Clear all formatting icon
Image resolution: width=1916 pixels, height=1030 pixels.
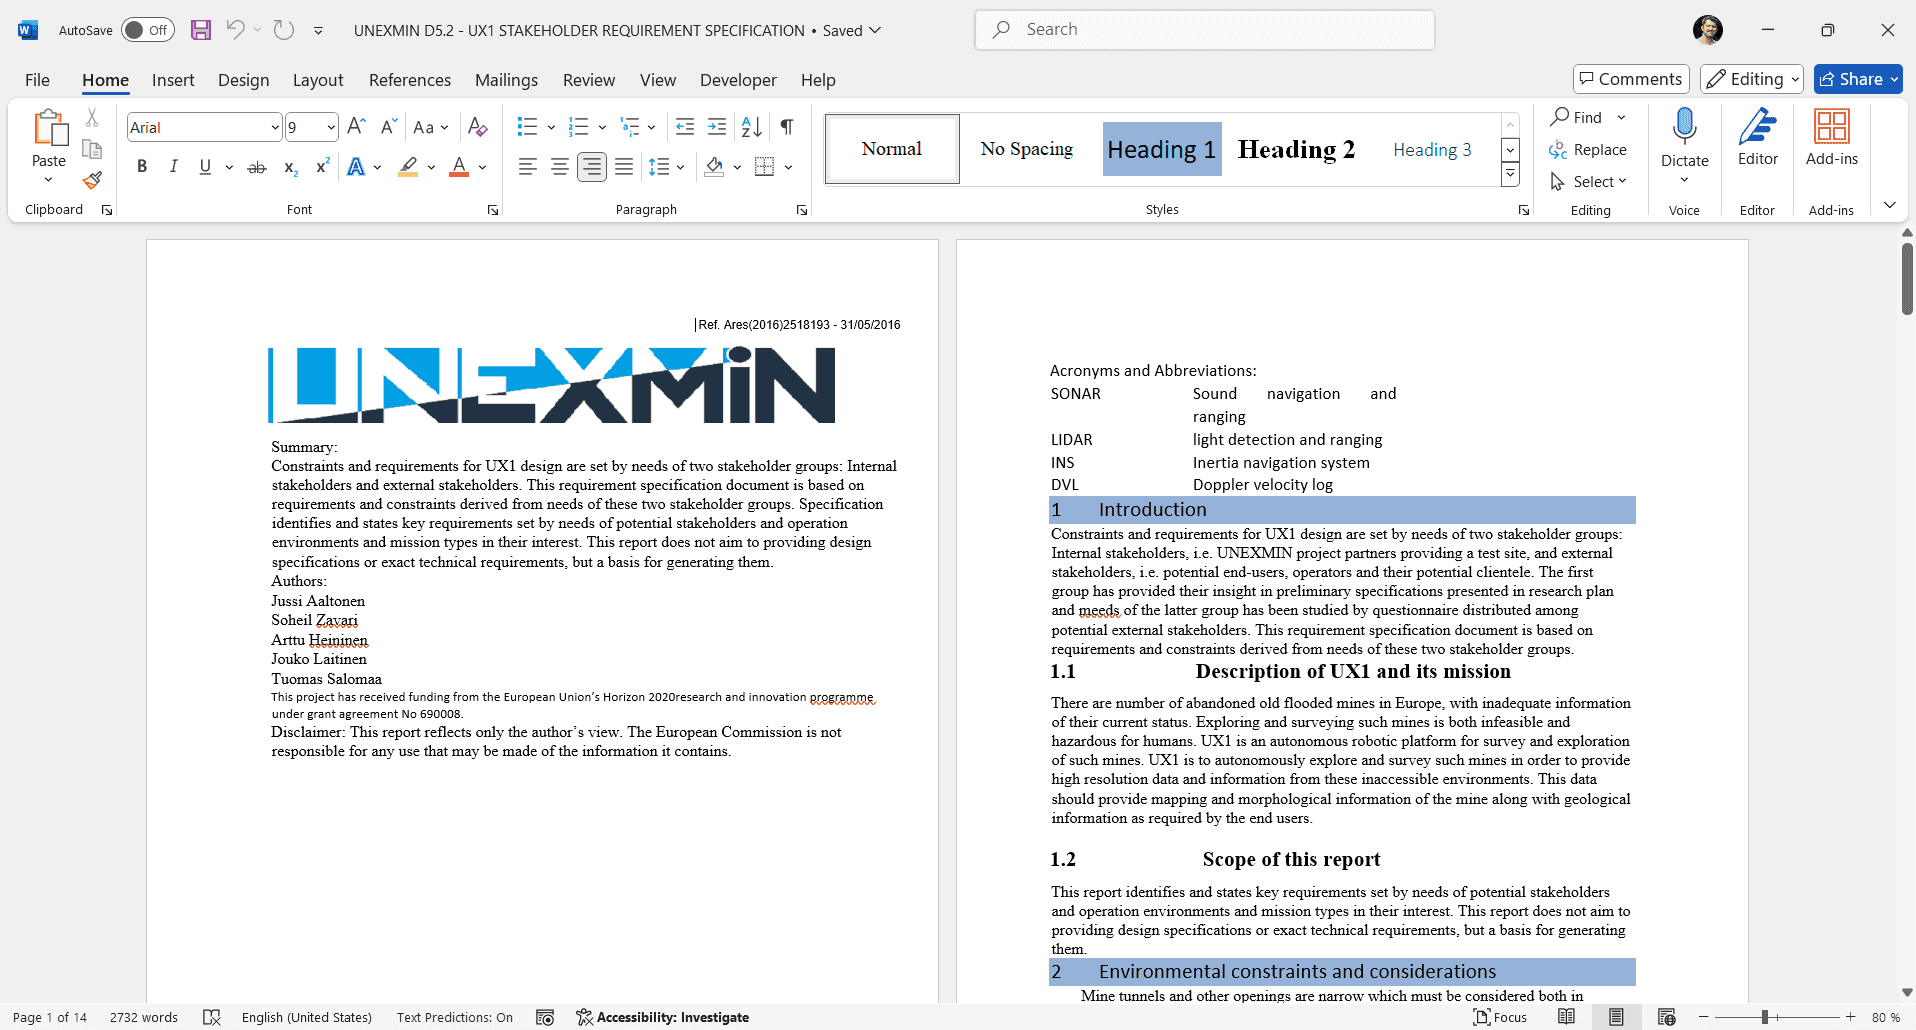click(x=478, y=127)
